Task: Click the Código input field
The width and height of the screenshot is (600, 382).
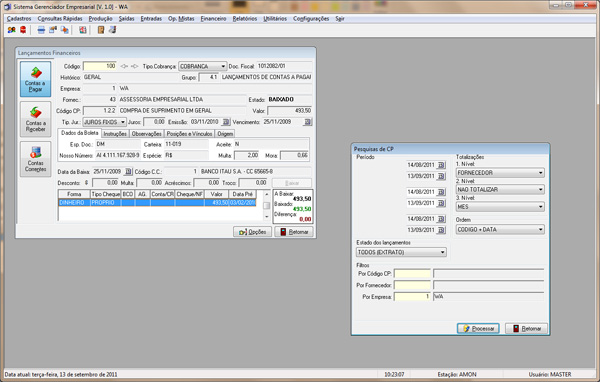Action: point(100,66)
